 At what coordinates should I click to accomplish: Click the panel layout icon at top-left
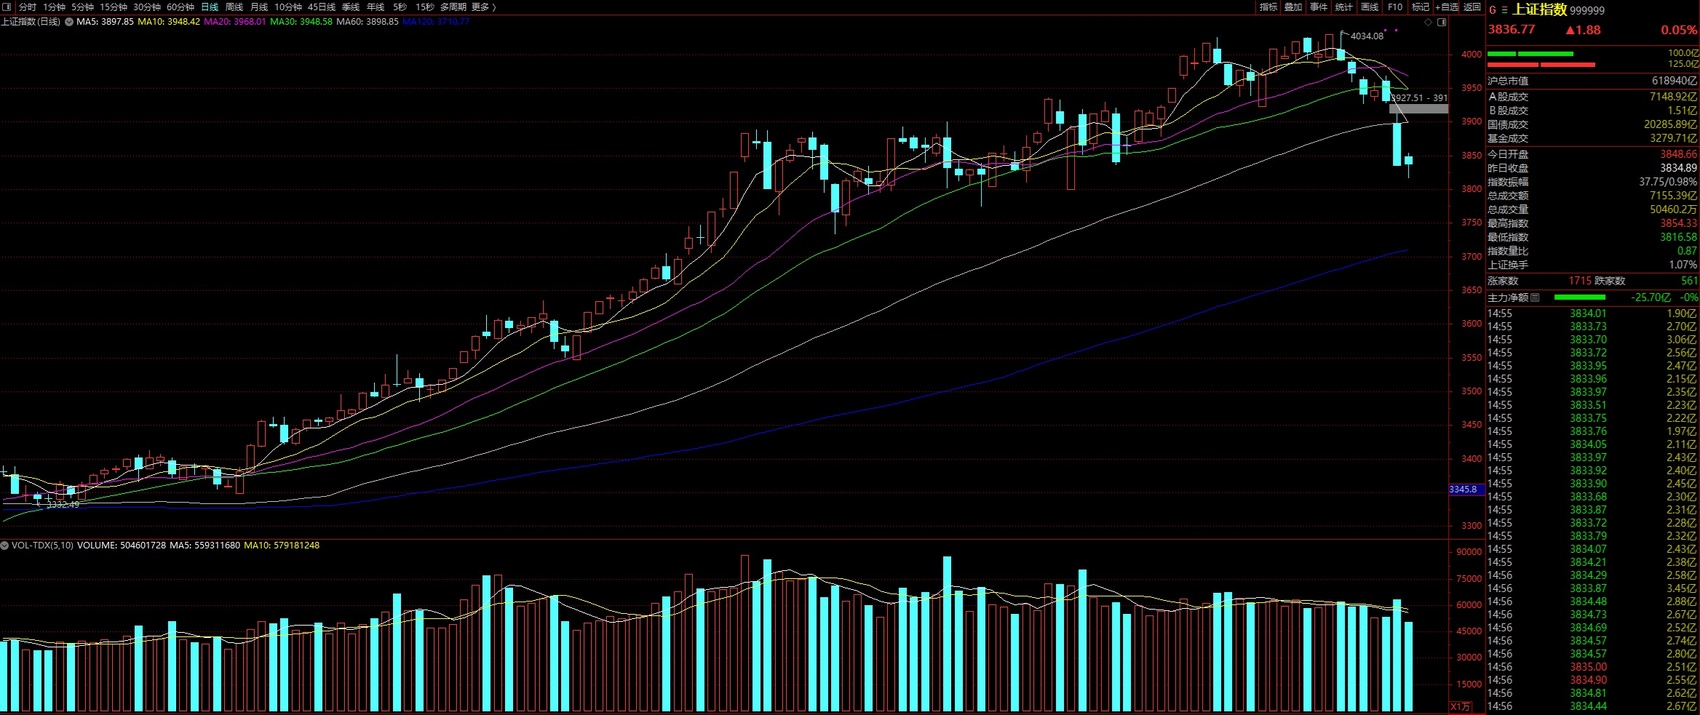[7, 7]
